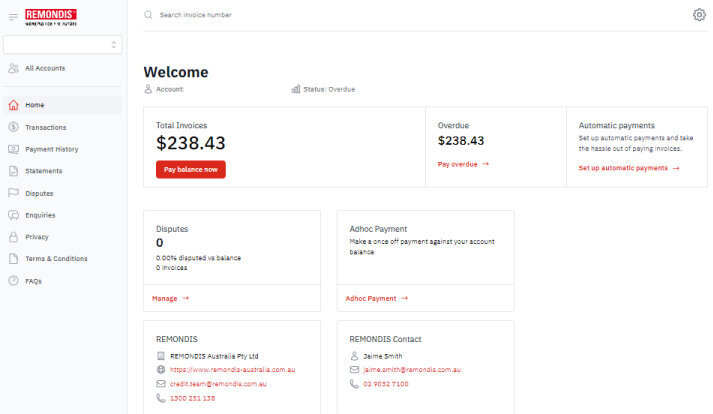Click the 1300 251 138 phone link

pyautogui.click(x=192, y=399)
